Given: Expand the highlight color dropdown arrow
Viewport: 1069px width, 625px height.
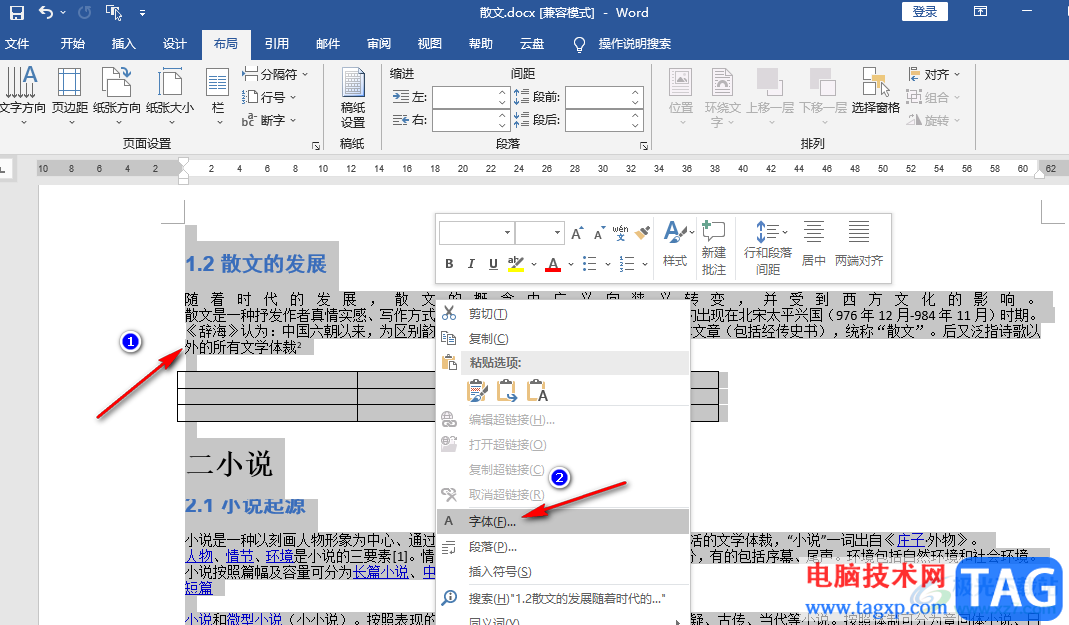Looking at the screenshot, I should (534, 264).
